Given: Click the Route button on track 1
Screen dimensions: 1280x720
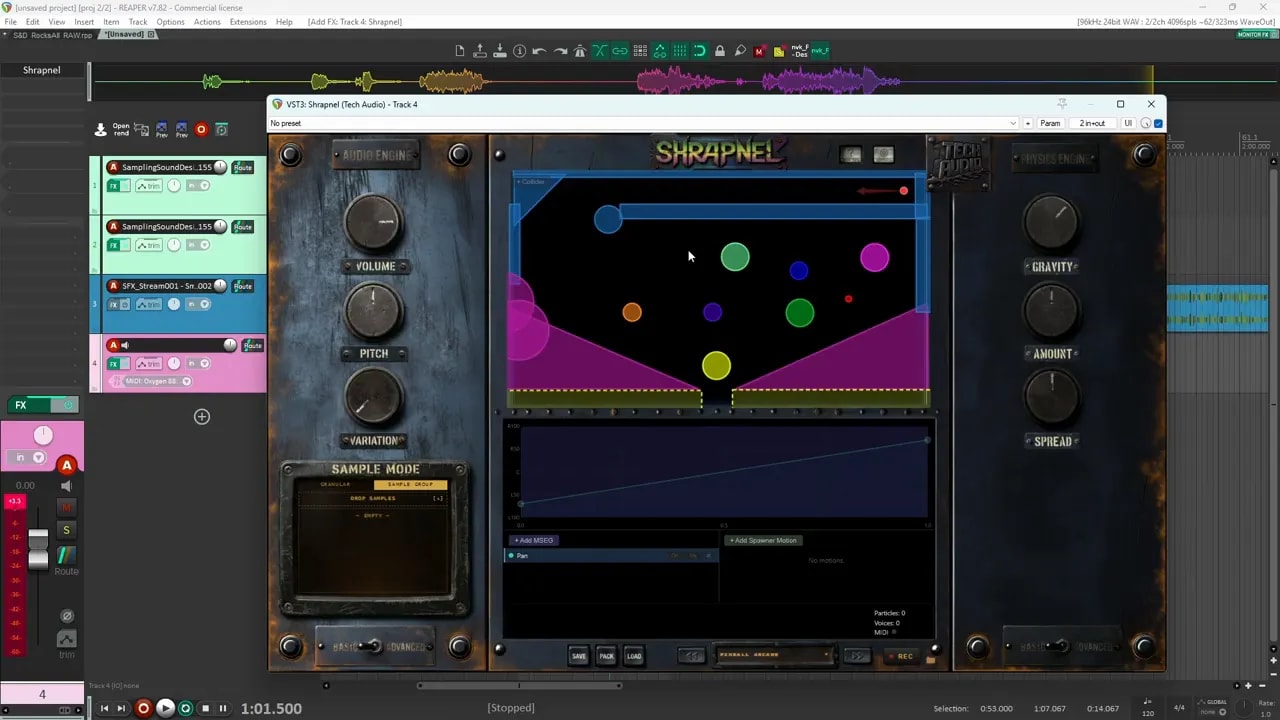Looking at the screenshot, I should point(242,168).
